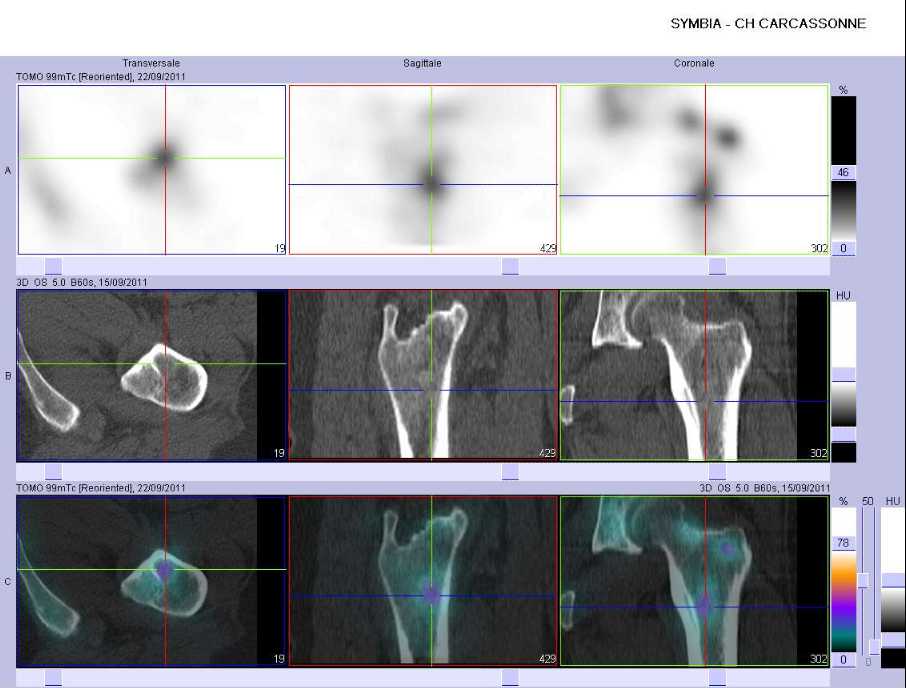Click the % label above row A color bar
This screenshot has height=688, width=906.
843,90
